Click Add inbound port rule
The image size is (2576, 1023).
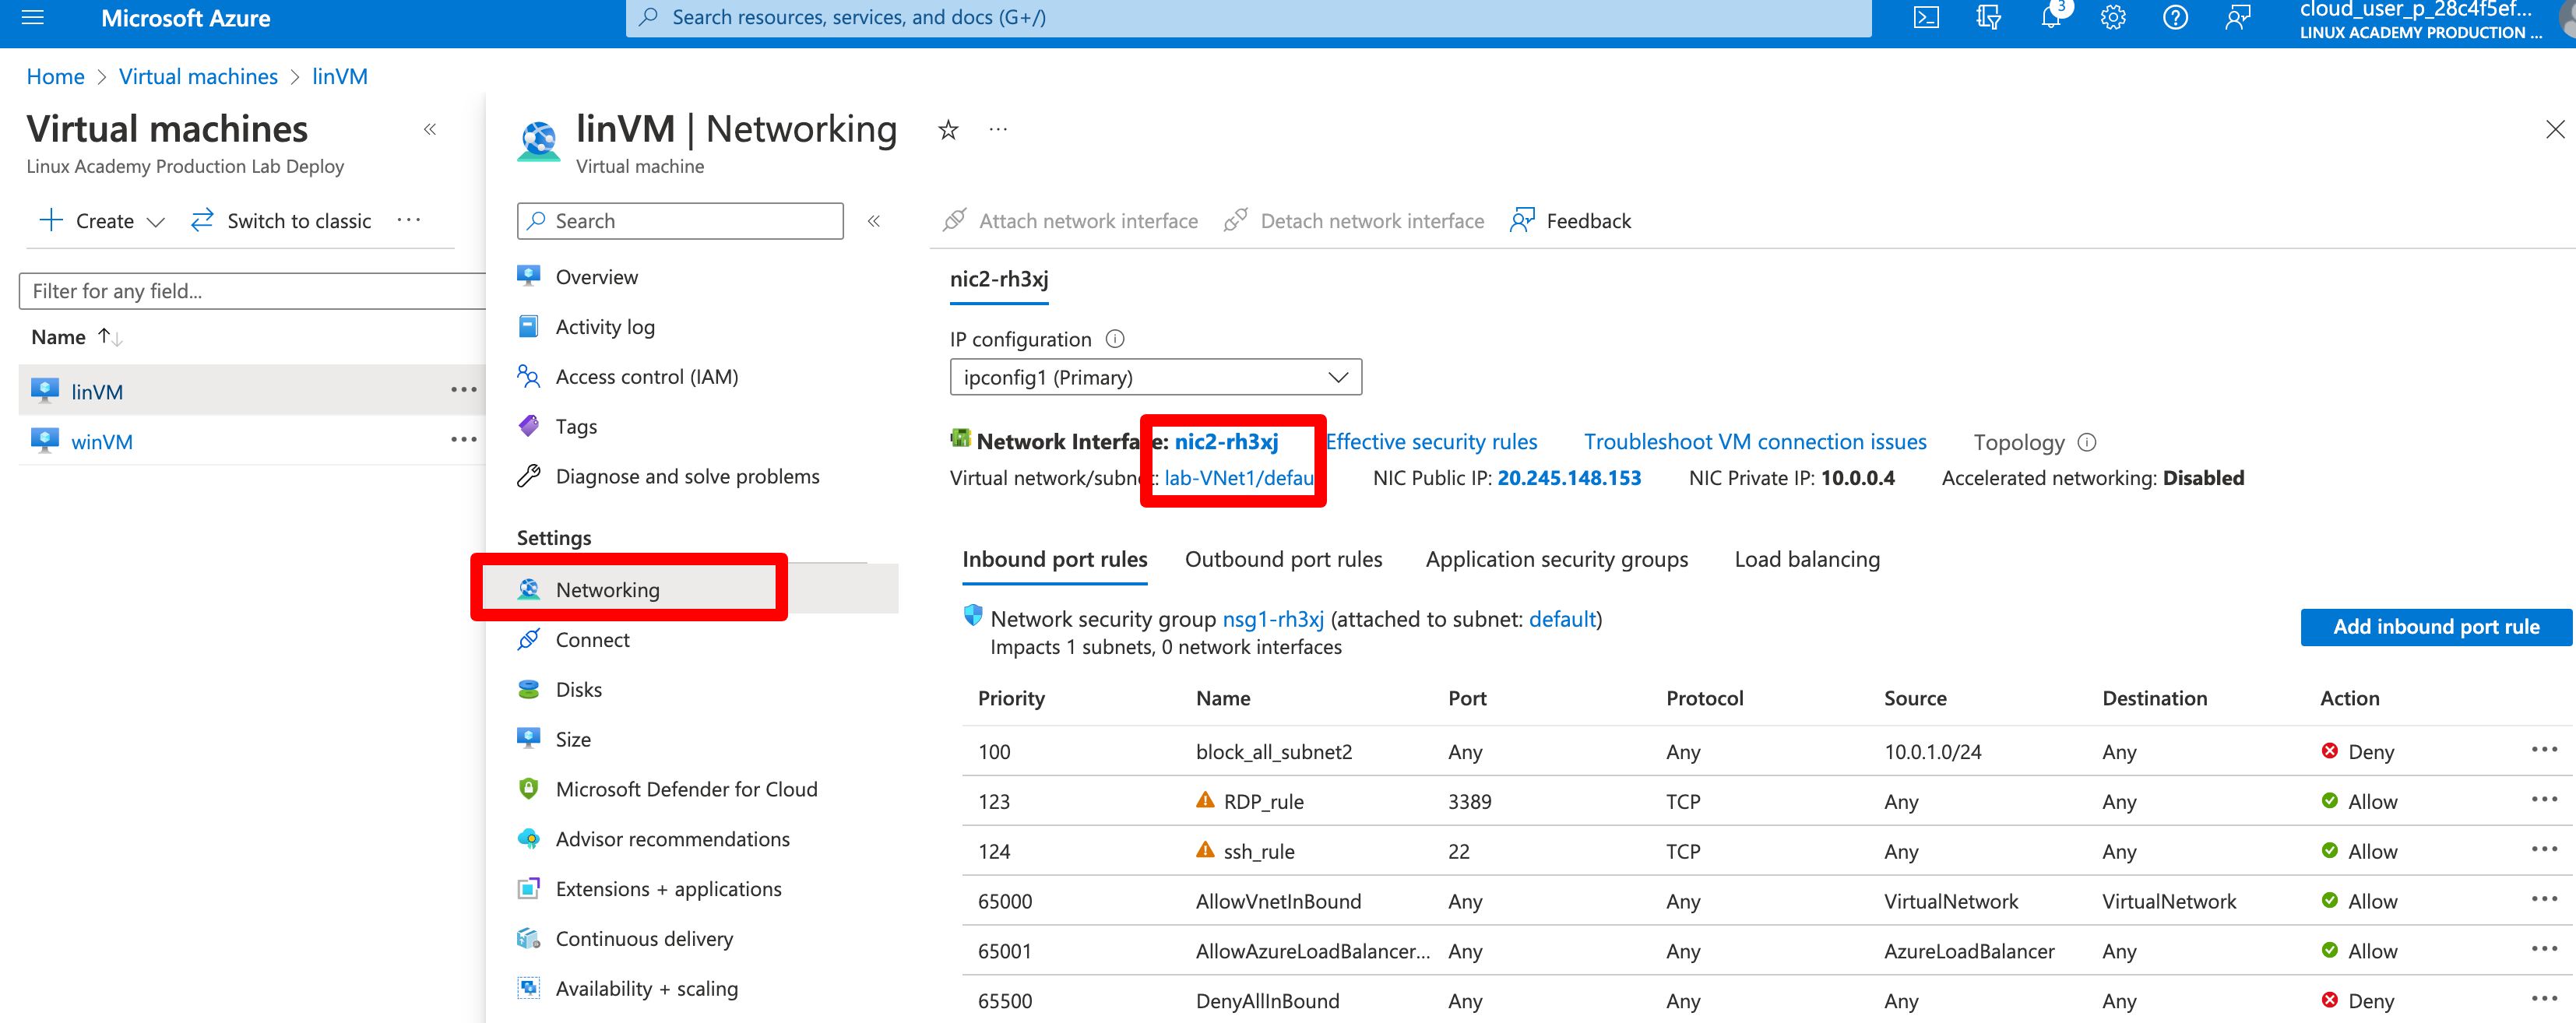pyautogui.click(x=2437, y=627)
